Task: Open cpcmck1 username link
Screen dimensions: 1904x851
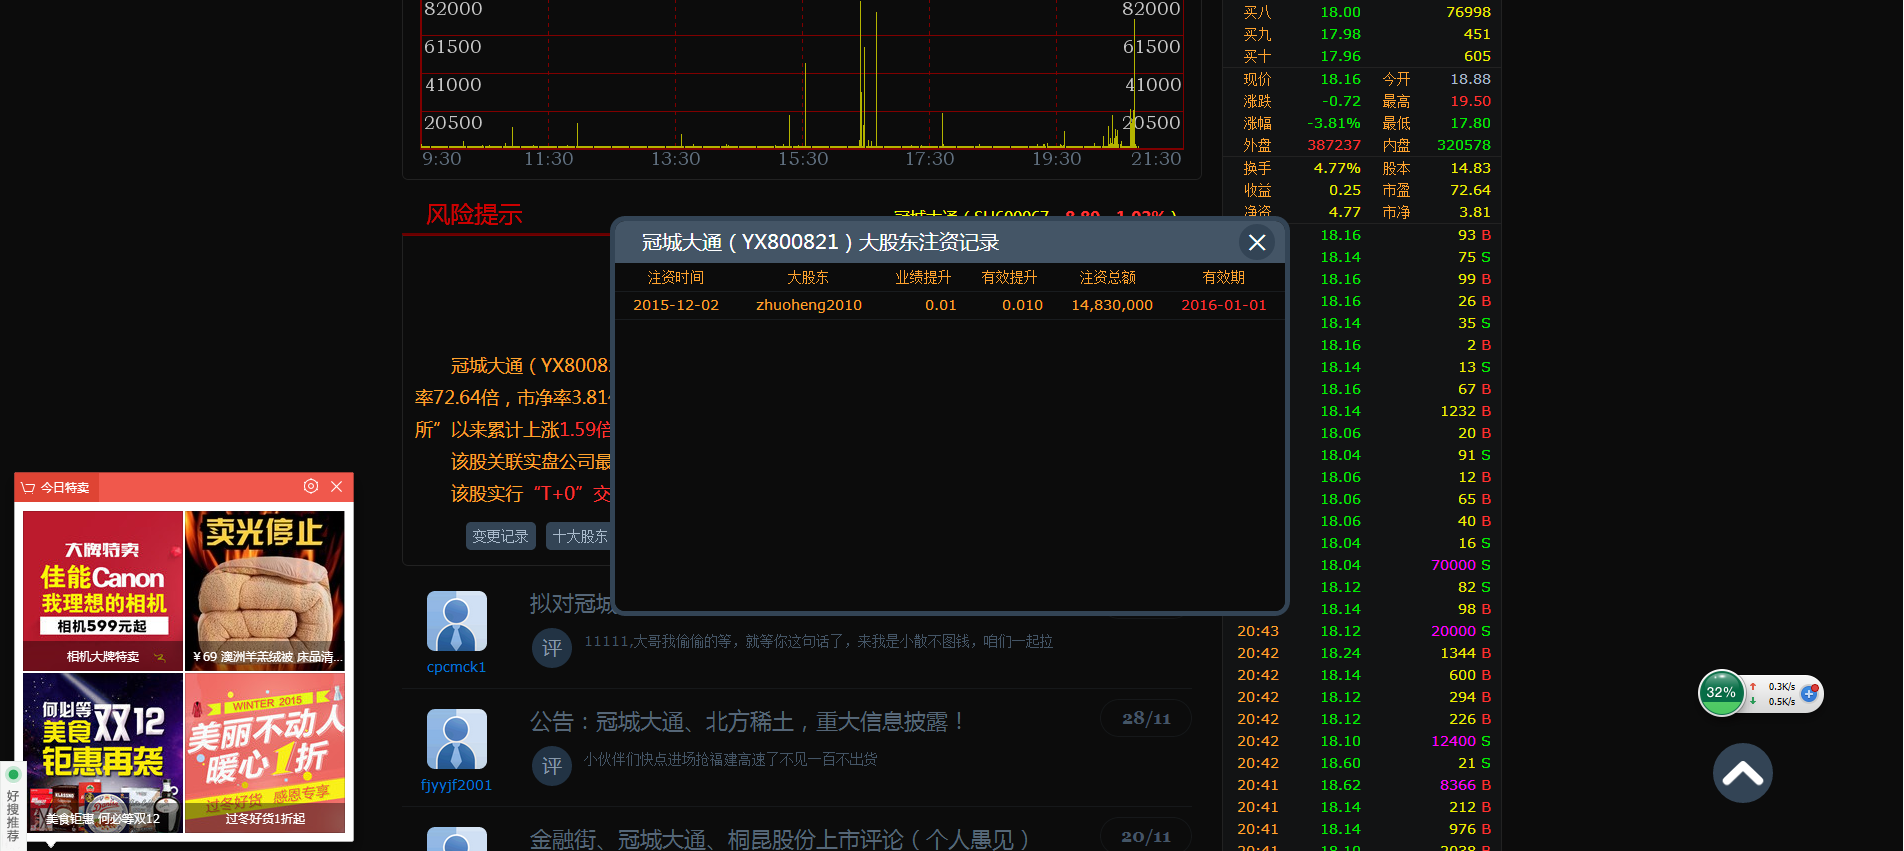Action: coord(456,667)
